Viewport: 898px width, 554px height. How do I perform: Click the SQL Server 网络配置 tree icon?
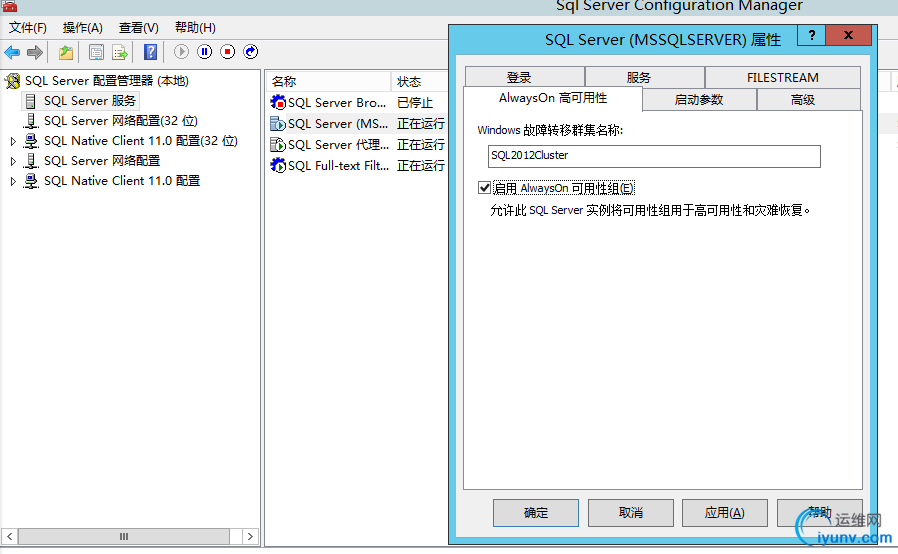(31, 161)
